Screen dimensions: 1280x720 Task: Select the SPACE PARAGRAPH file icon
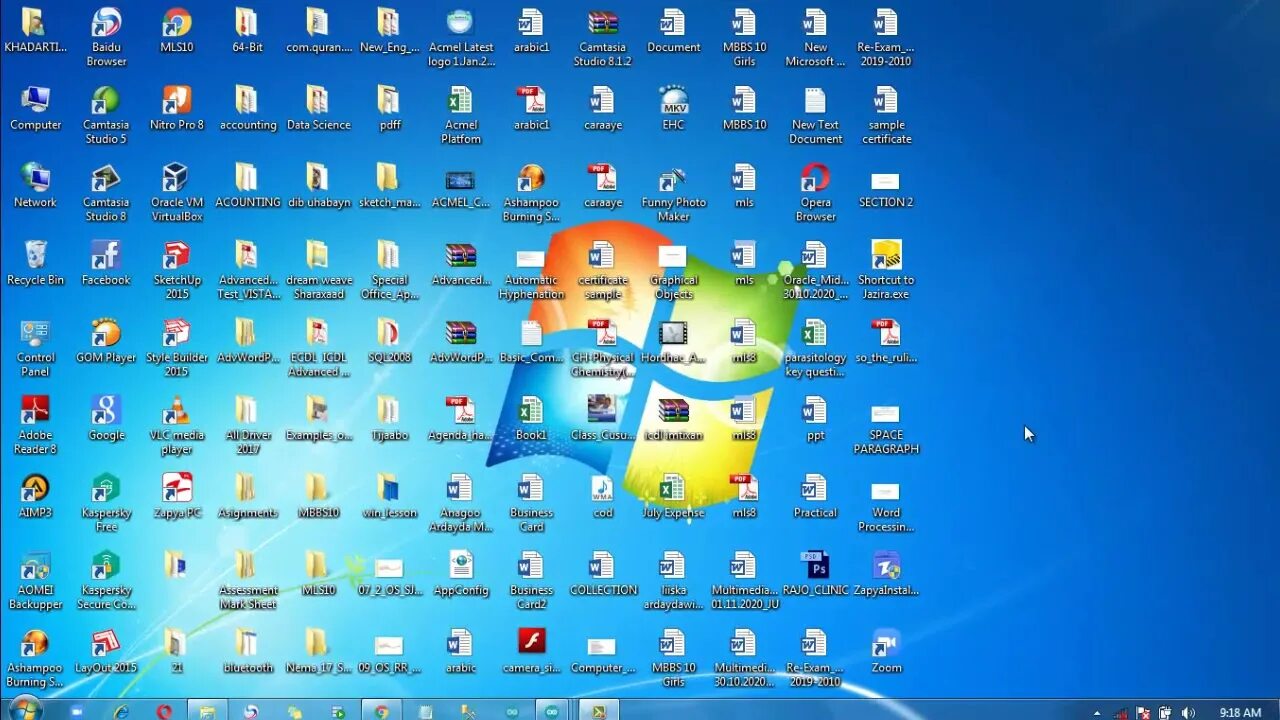[886, 432]
